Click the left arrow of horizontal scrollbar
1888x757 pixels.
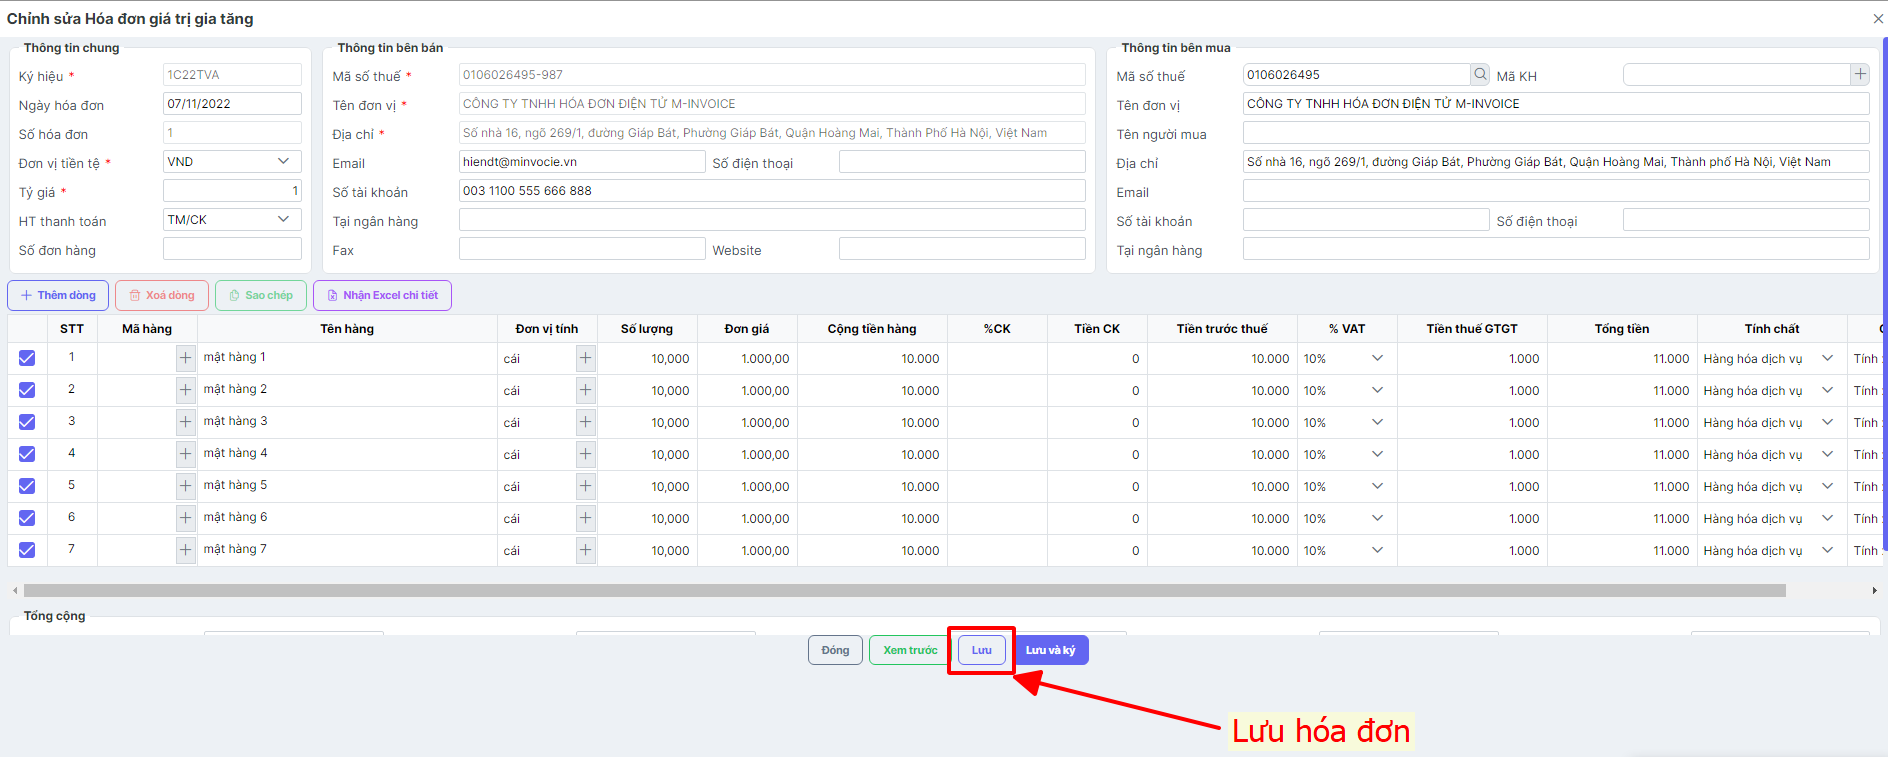pyautogui.click(x=14, y=591)
